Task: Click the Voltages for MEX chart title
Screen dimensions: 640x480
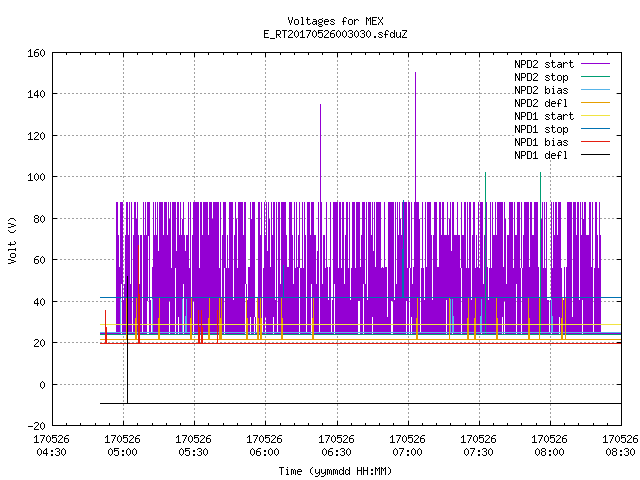Action: point(335,21)
